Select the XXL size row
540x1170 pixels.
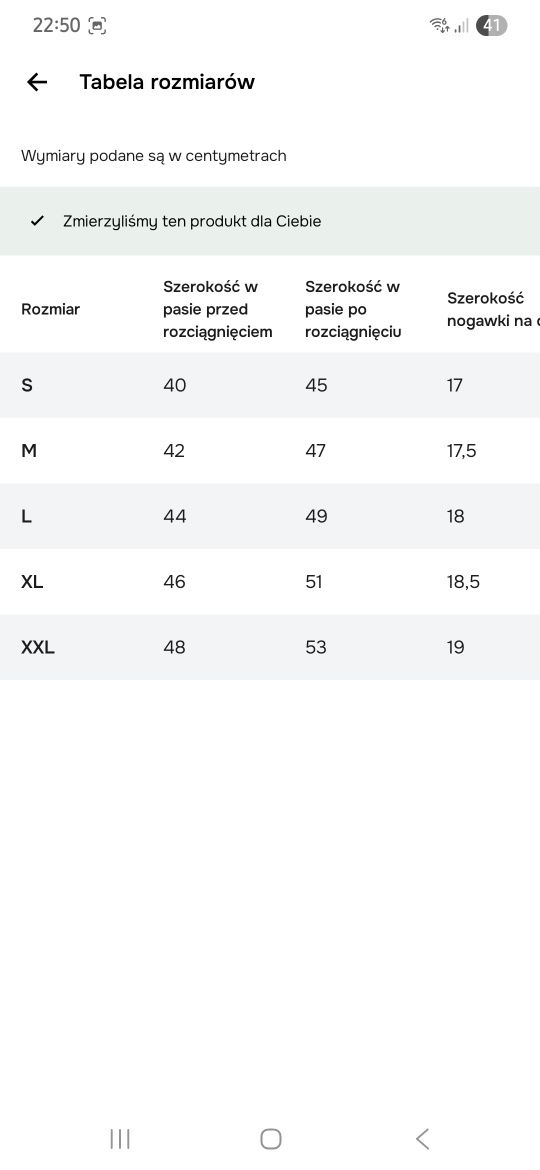[x=270, y=648]
